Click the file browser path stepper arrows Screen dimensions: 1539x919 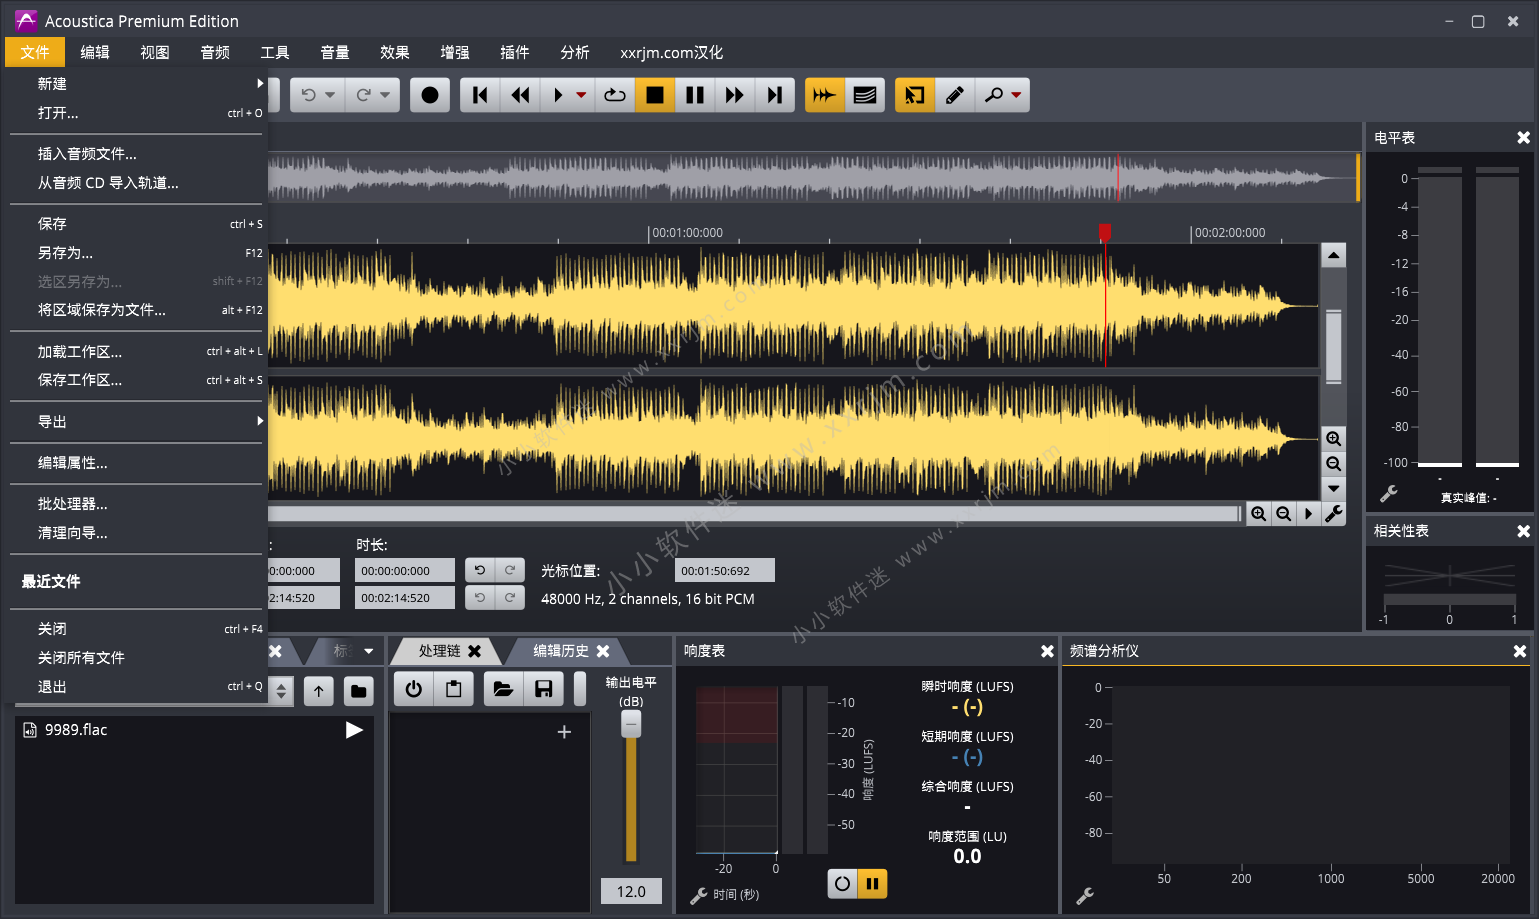tap(282, 691)
